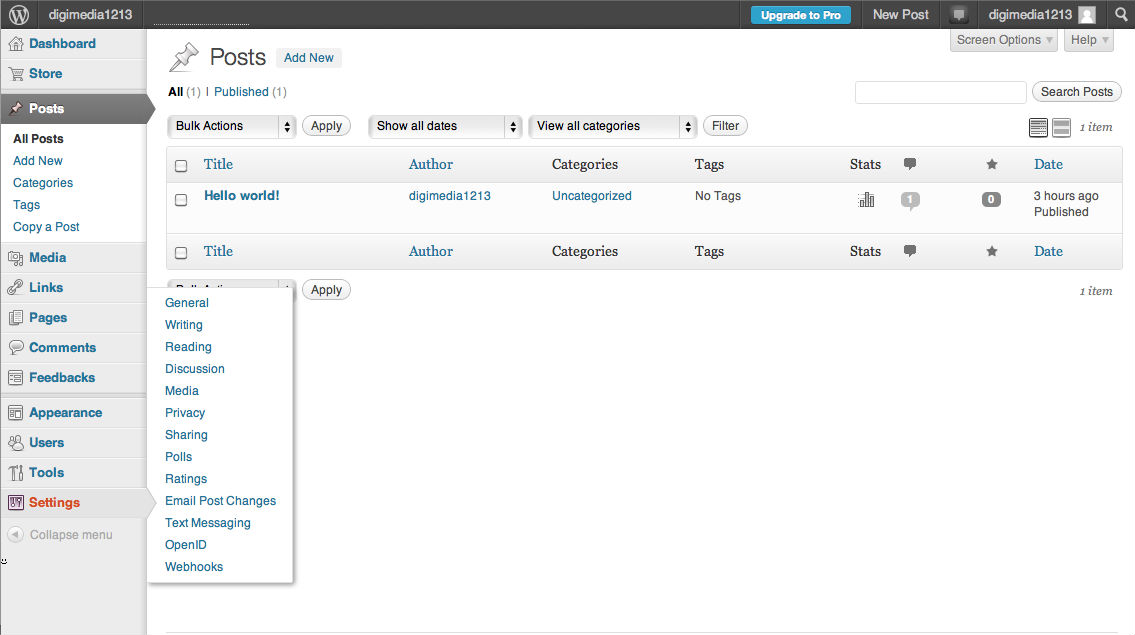Click Apply next to top Bulk Actions

pyautogui.click(x=326, y=126)
